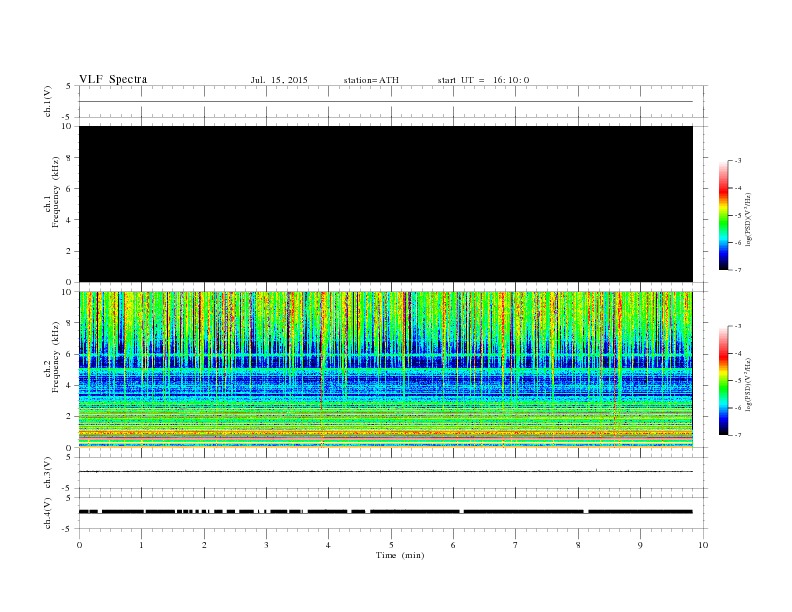Image resolution: width=792 pixels, height=612 pixels.
Task: Click the ch.2 "Frequency (kHz)" axis label
Action: (55, 357)
